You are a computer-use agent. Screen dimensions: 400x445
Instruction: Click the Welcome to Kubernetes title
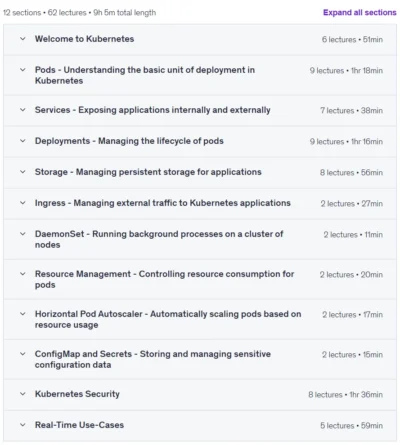[84, 39]
